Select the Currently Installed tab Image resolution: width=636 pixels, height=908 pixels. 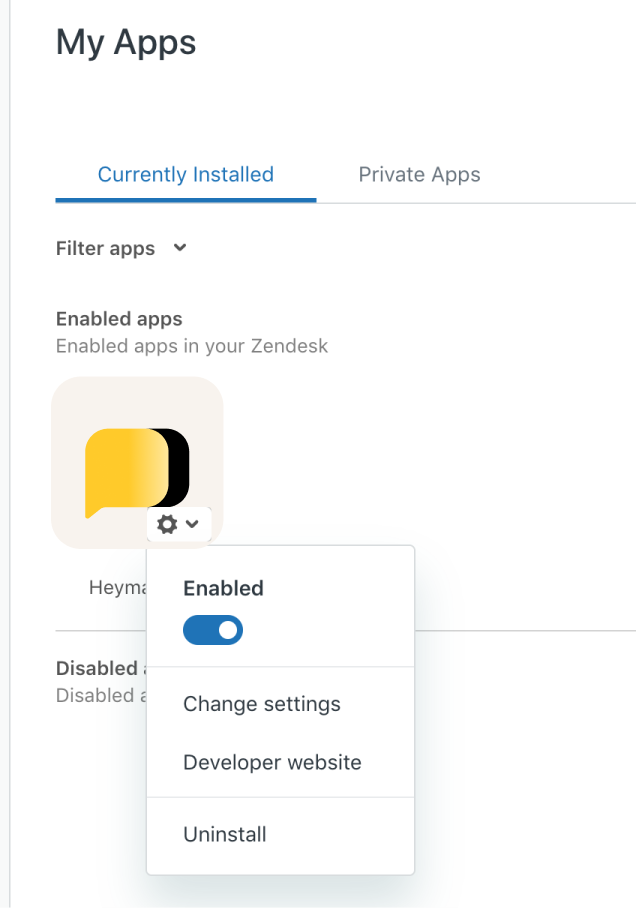point(185,174)
